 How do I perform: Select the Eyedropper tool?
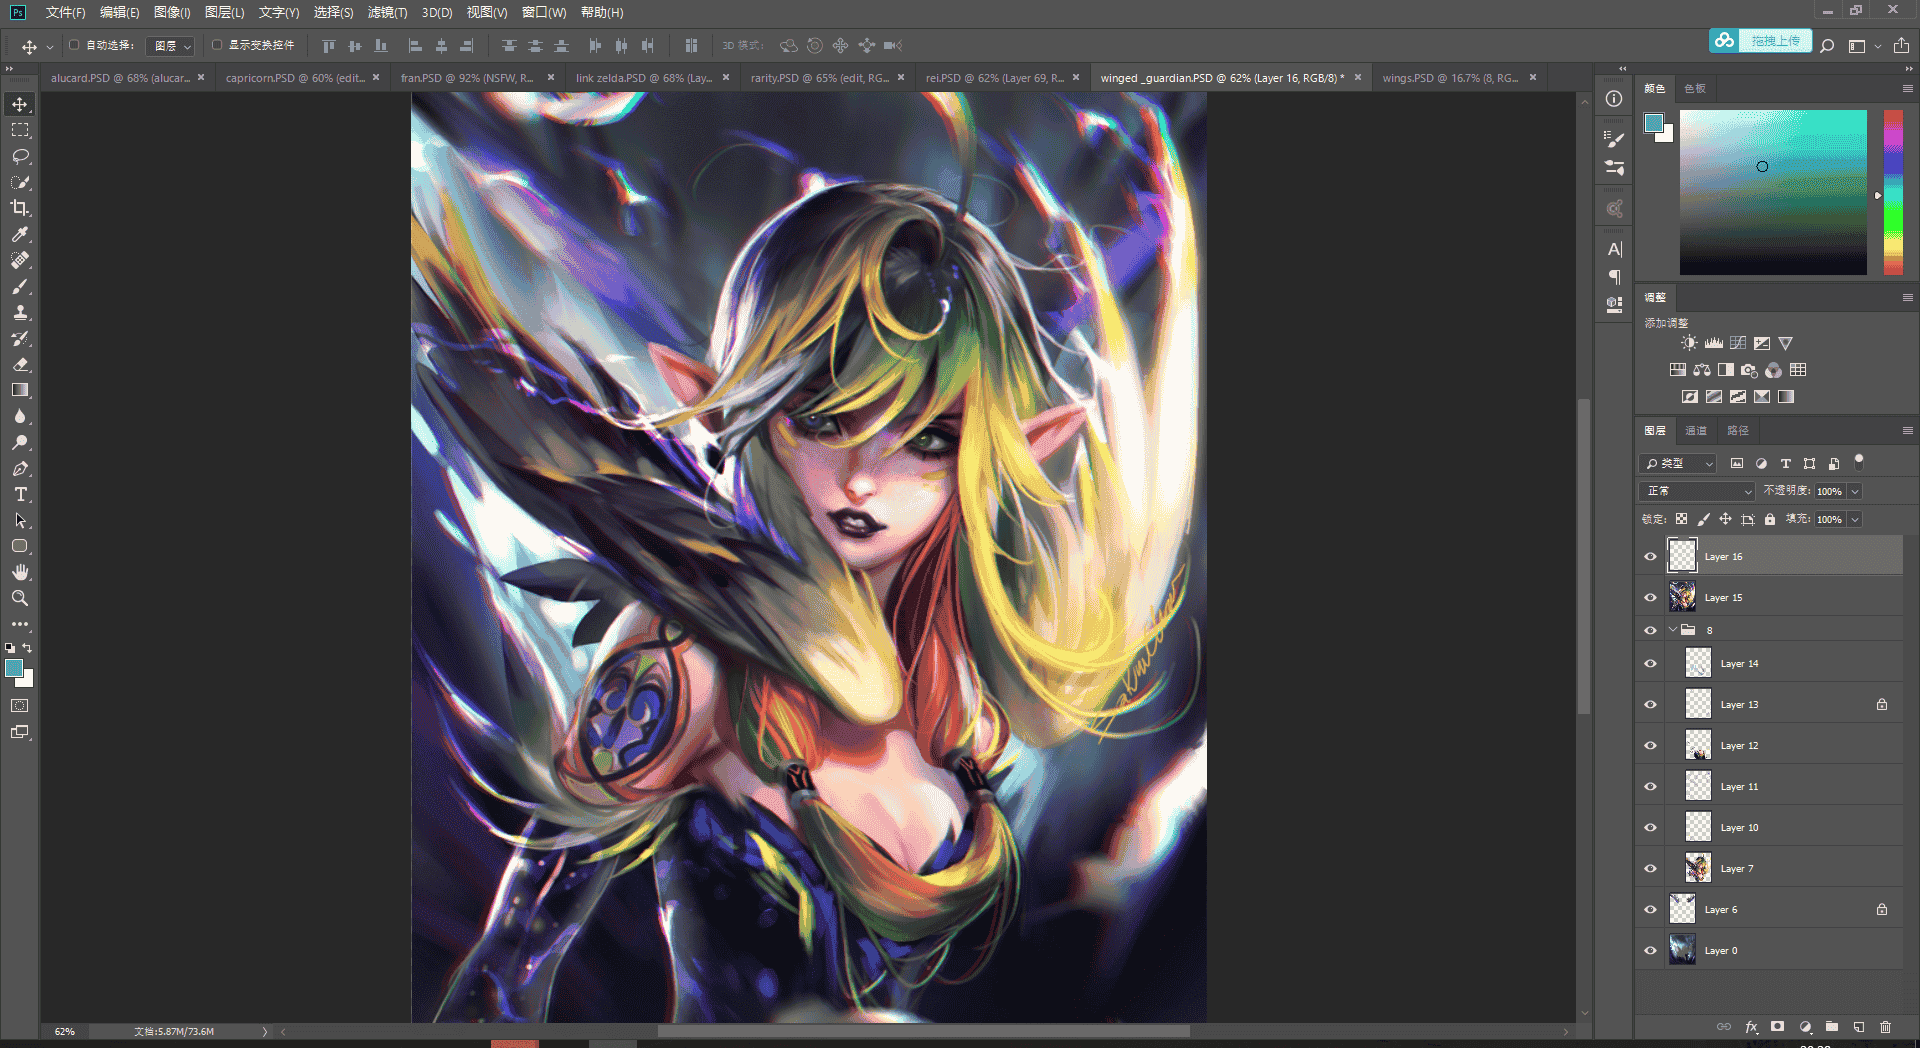pos(20,234)
